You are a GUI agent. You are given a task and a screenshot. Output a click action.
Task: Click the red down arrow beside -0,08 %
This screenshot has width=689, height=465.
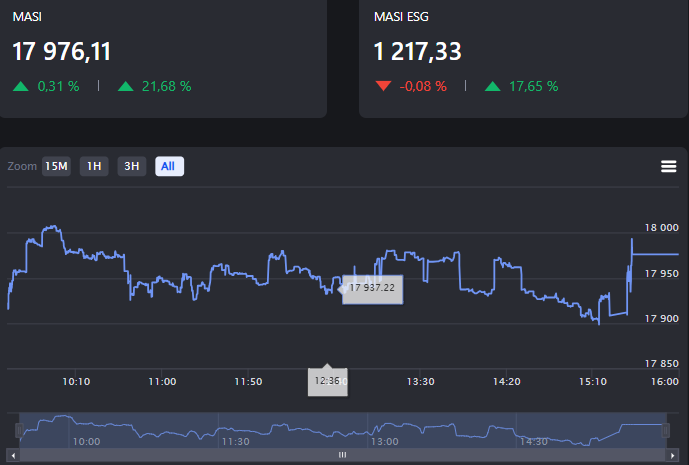tap(383, 86)
